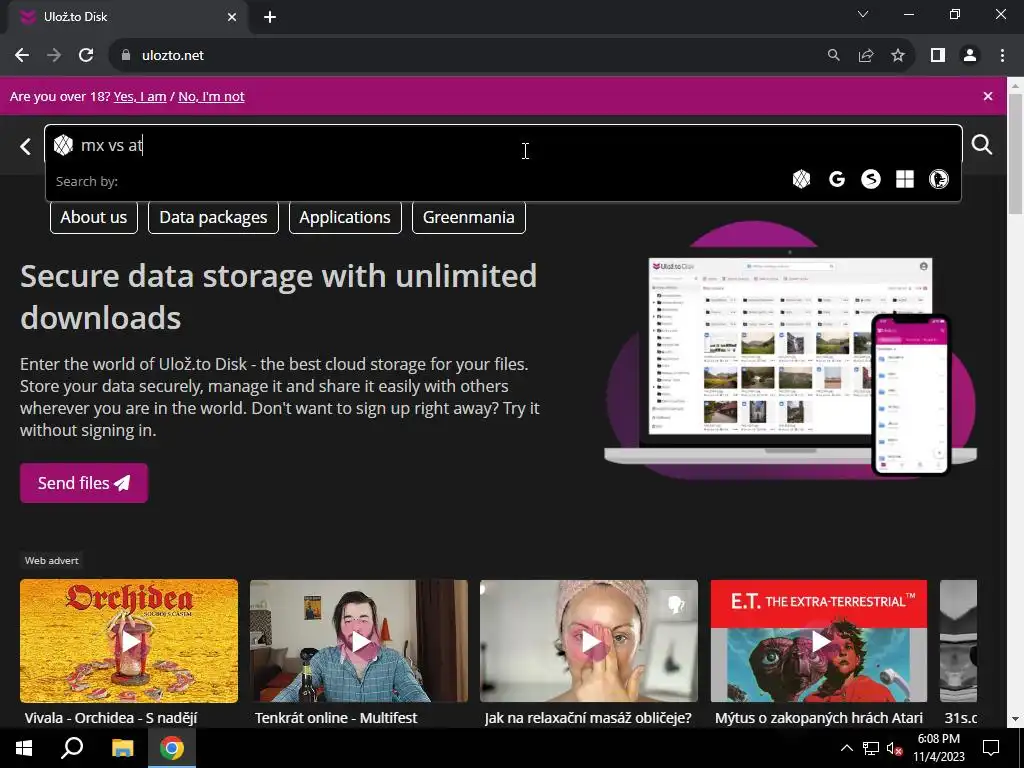1024x768 pixels.
Task: Click the Send files button
Action: click(84, 483)
